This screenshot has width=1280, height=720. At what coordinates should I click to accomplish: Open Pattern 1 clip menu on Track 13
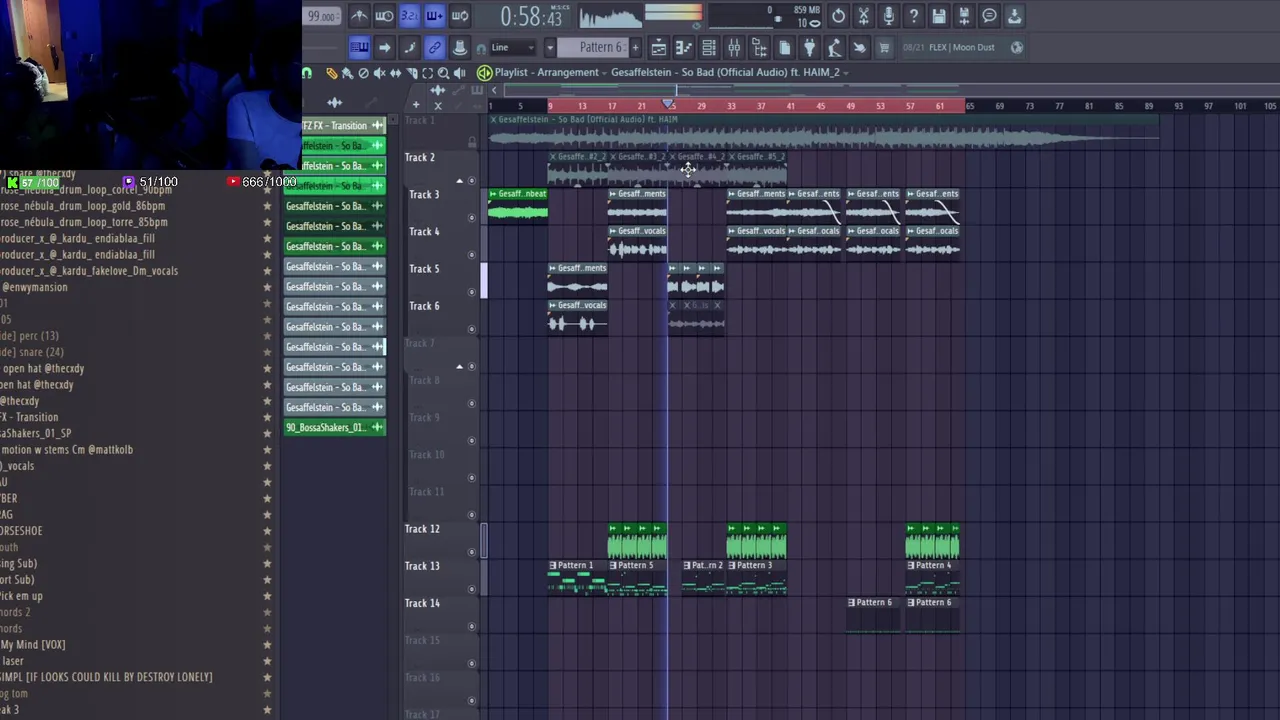(x=552, y=565)
